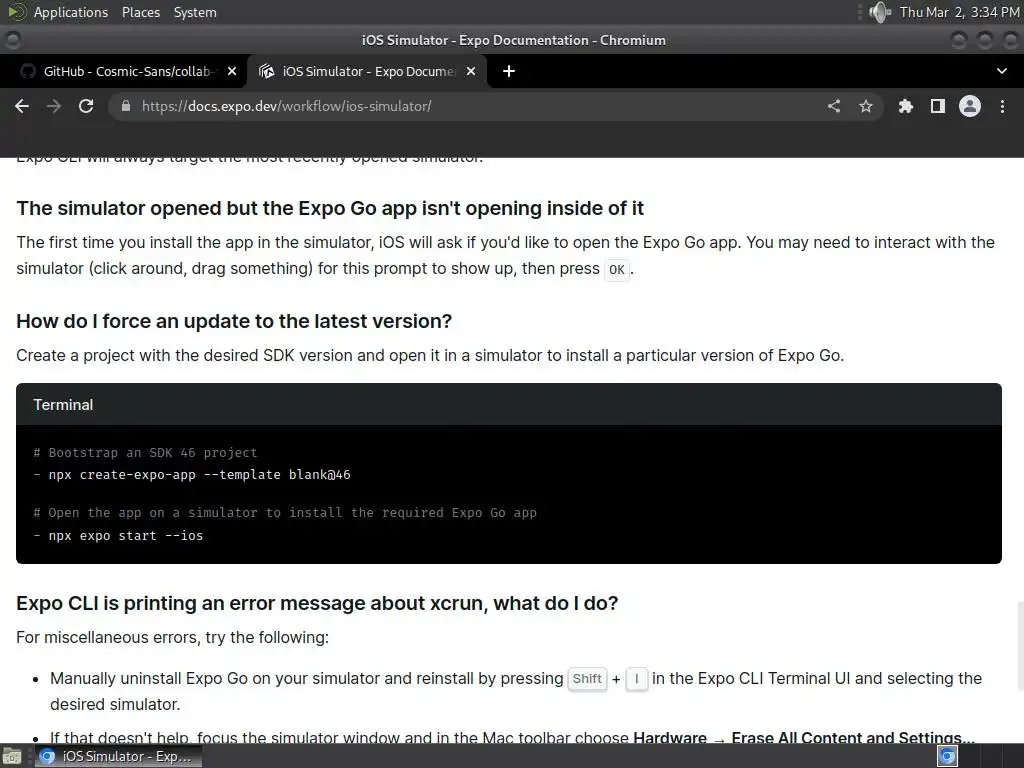The image size is (1024, 768).
Task: Click the Bootstrap an SDK 46 comment
Action: (x=145, y=453)
